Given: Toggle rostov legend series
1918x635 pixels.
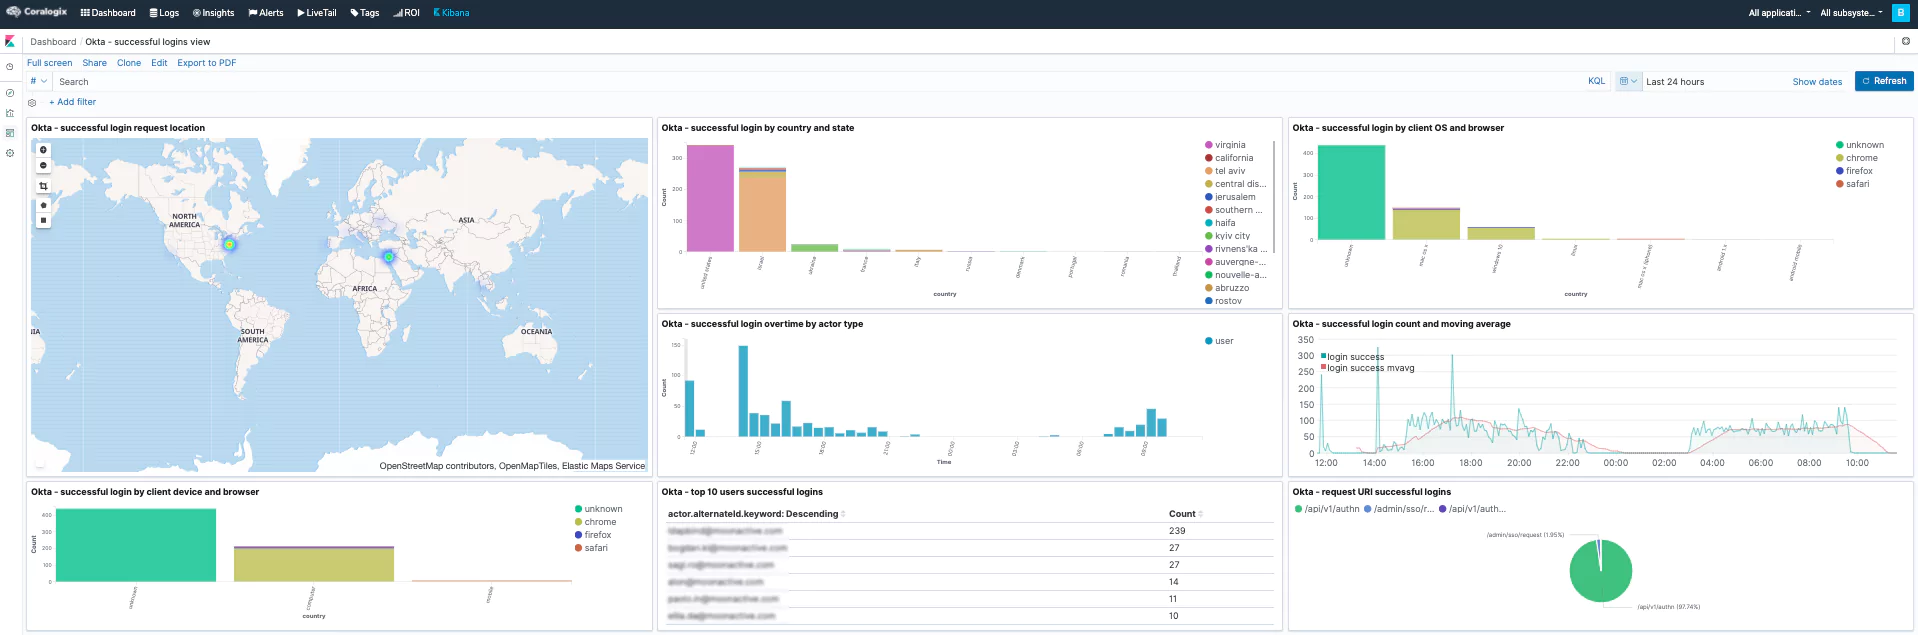Looking at the screenshot, I should (x=1223, y=301).
